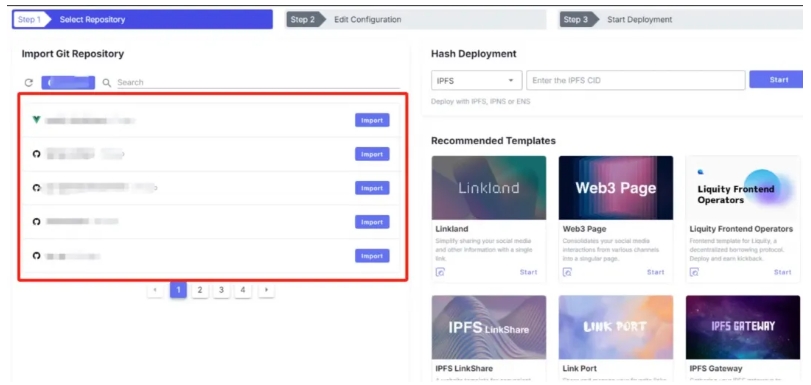This screenshot has height=385, width=811.
Task: Click the search magnifier icon
Action: (x=107, y=83)
